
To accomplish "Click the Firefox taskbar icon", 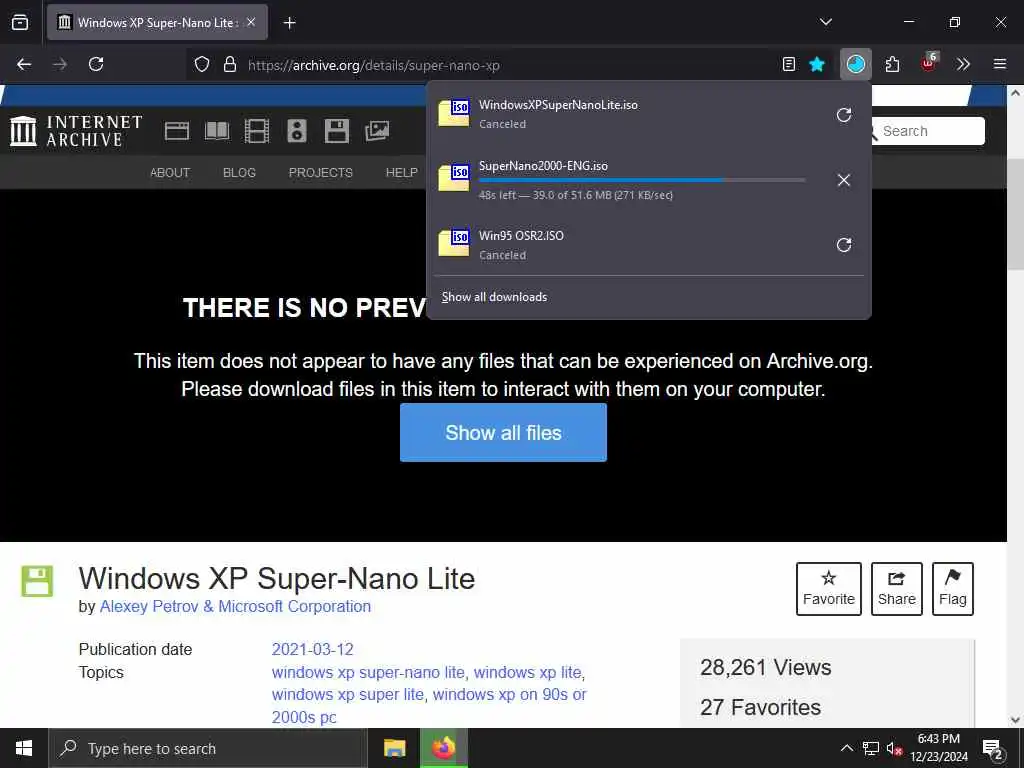I will point(444,748).
